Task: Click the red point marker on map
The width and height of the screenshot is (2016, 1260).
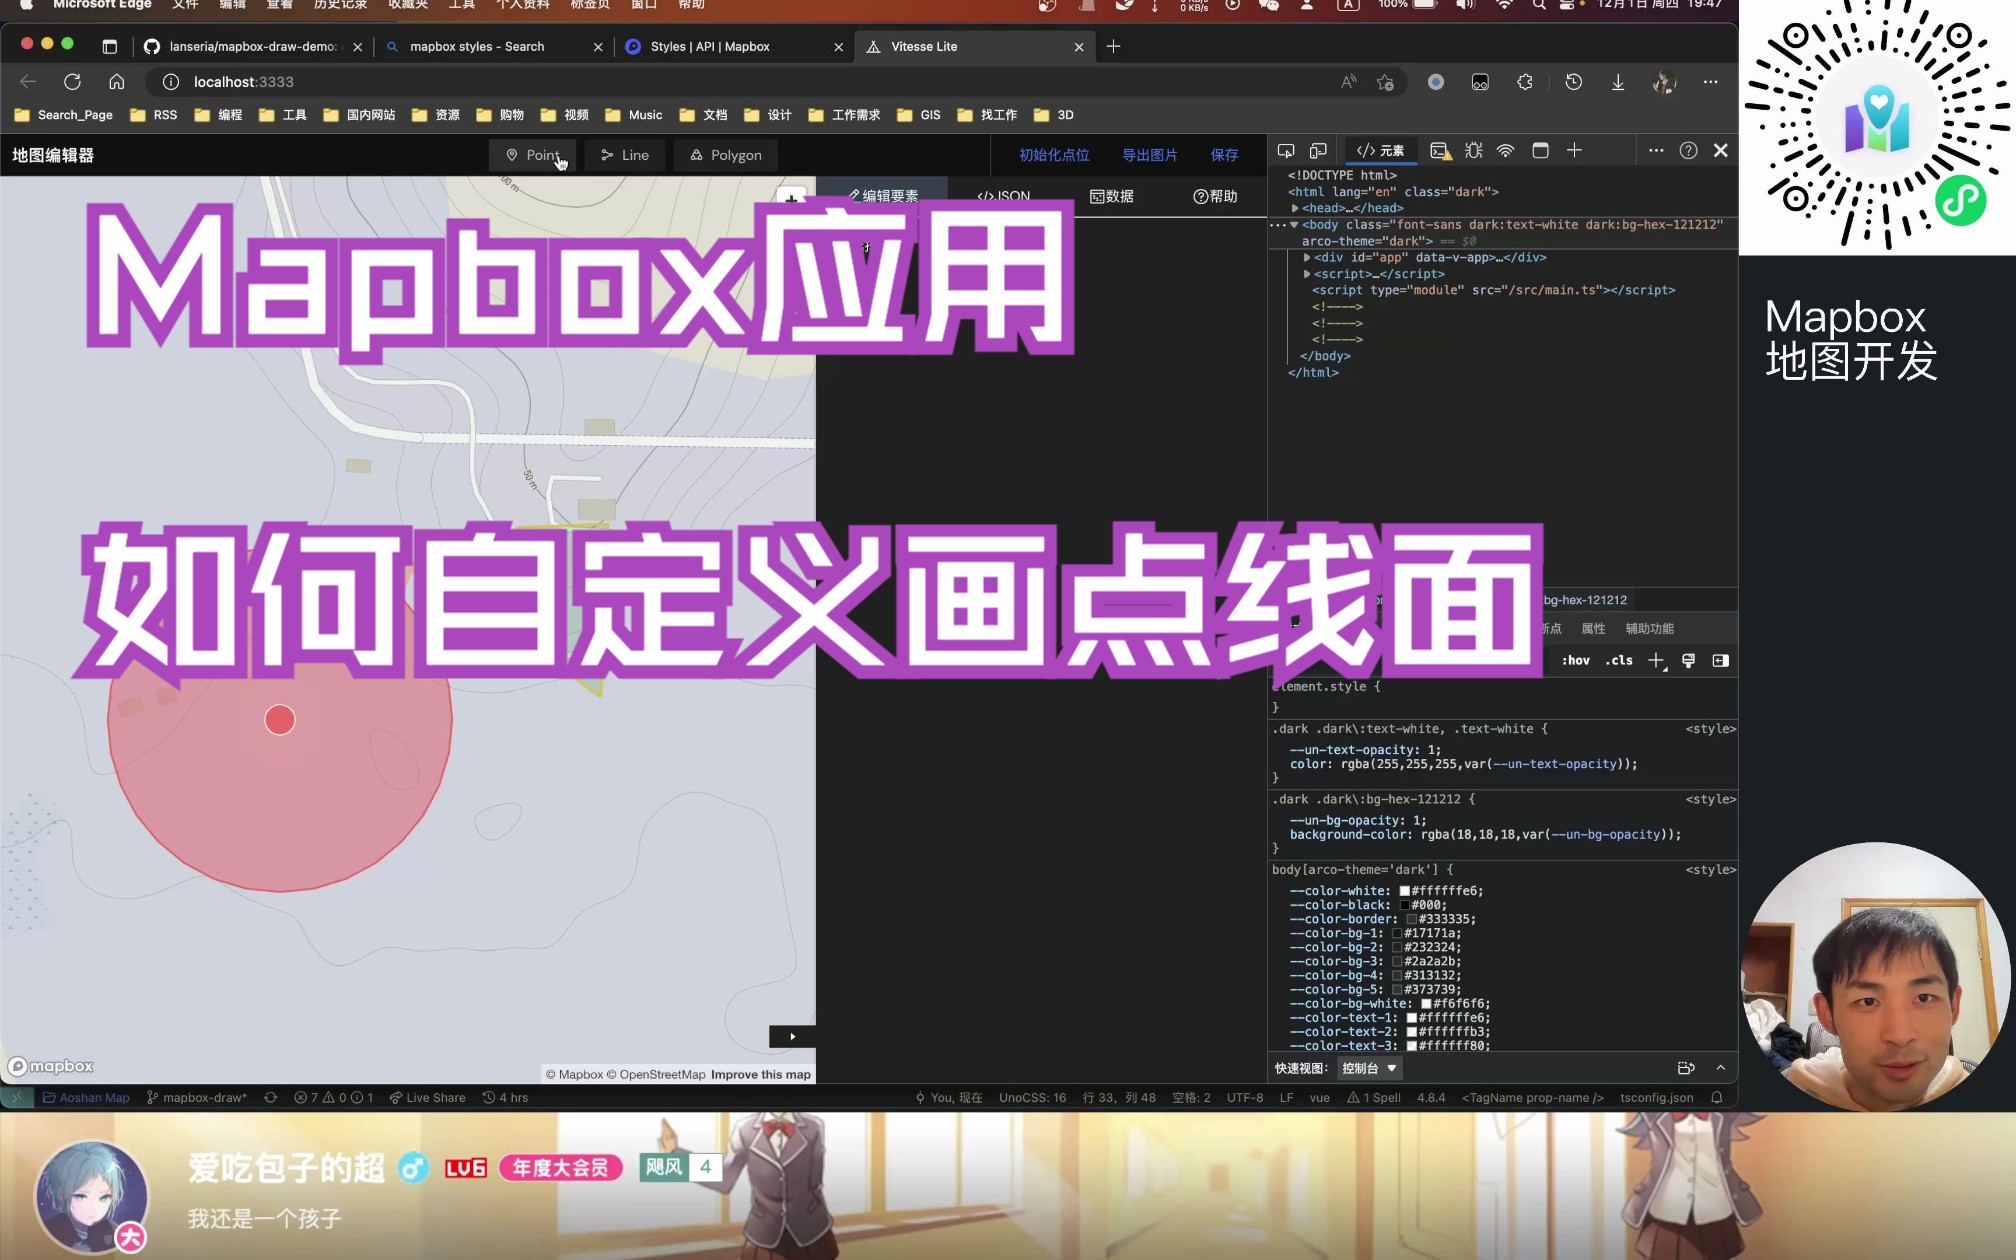Action: click(x=280, y=720)
